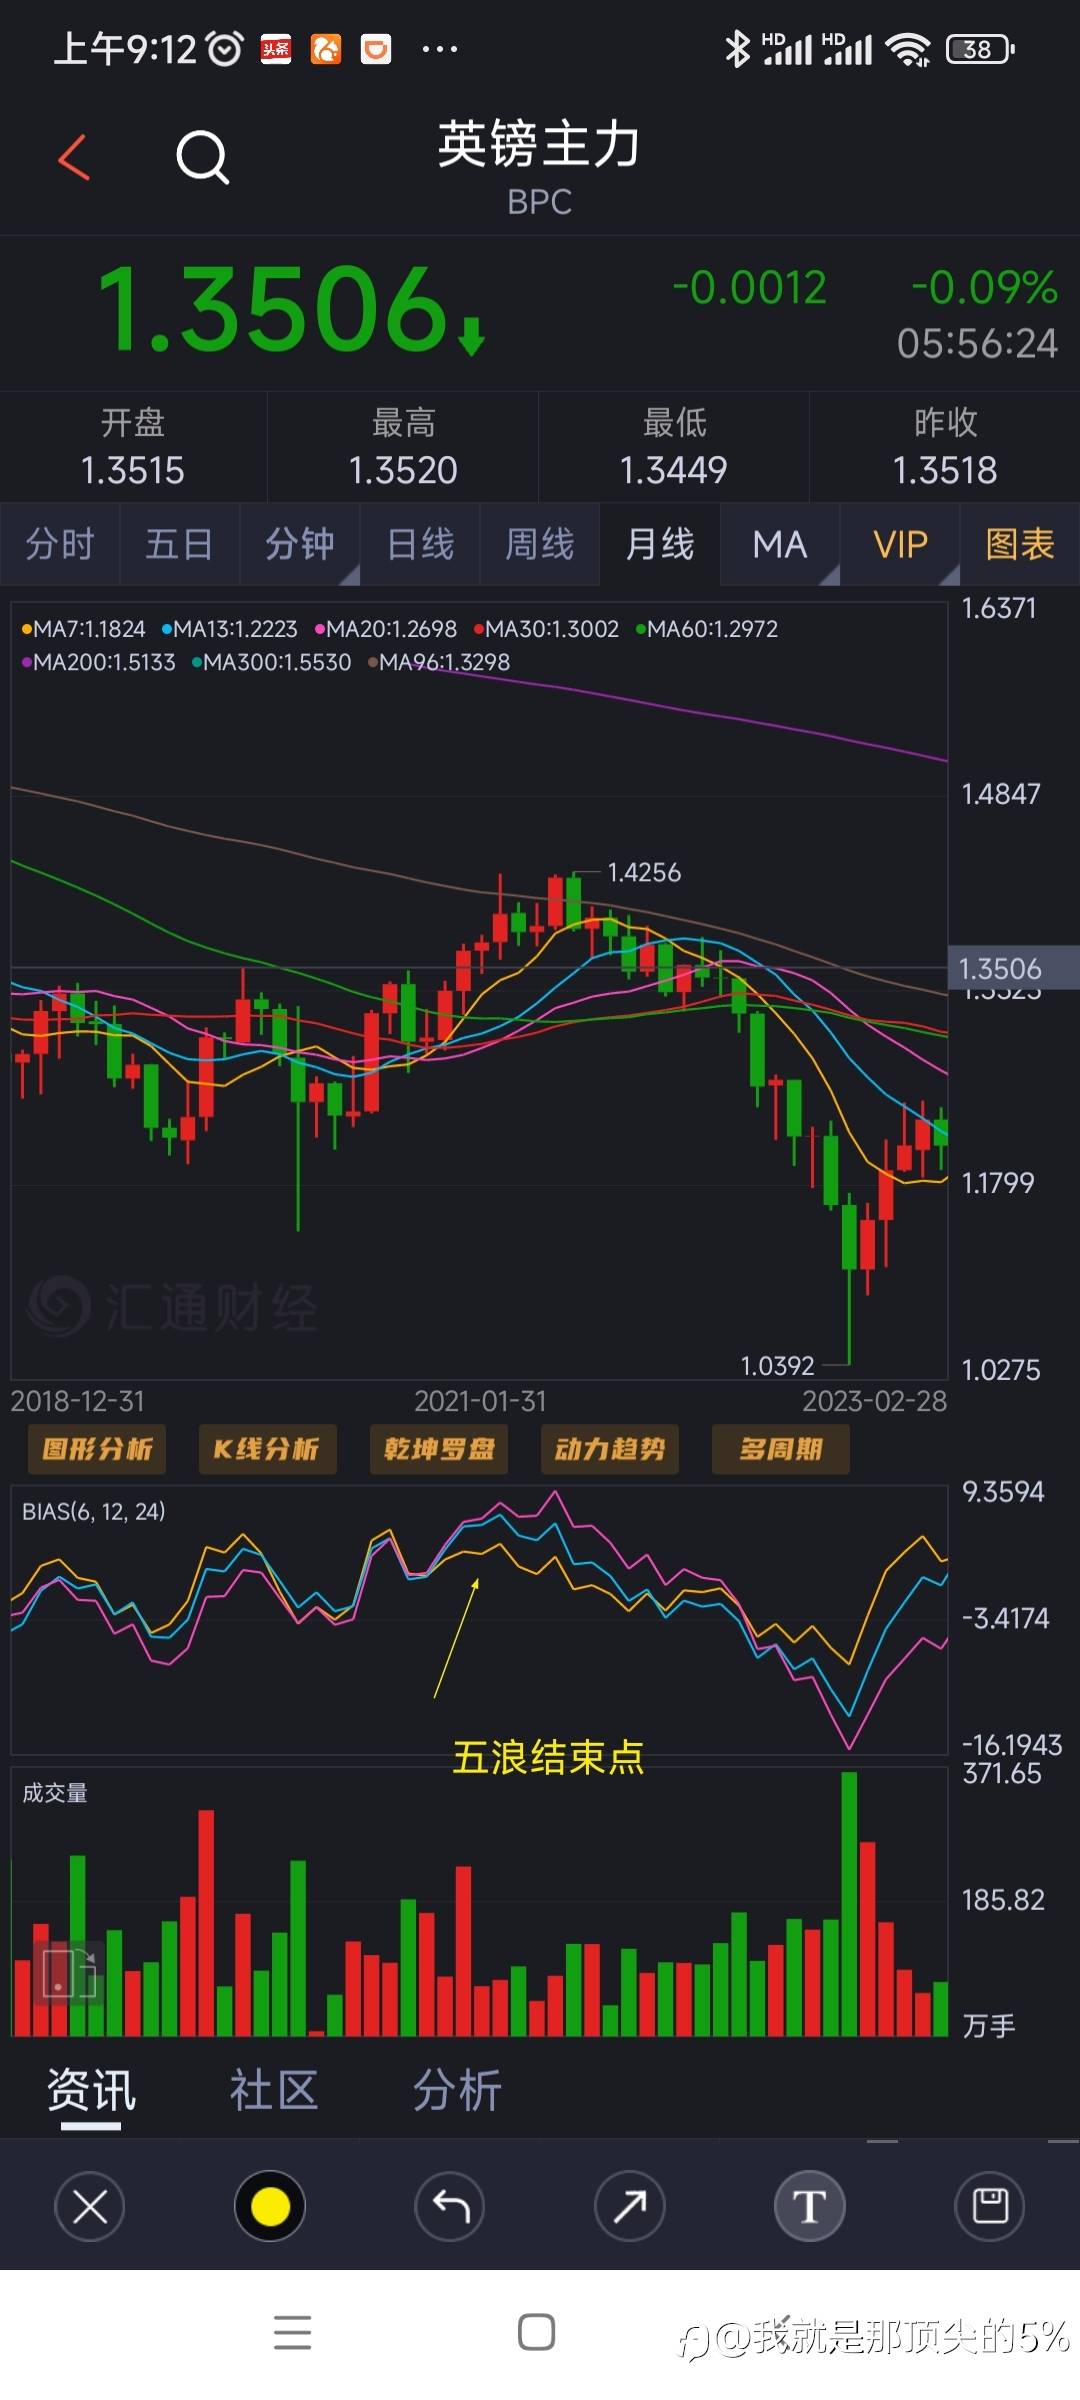The image size is (1080, 2400).
Task: Tap the 1.0392 low price marker
Action: click(x=777, y=1365)
